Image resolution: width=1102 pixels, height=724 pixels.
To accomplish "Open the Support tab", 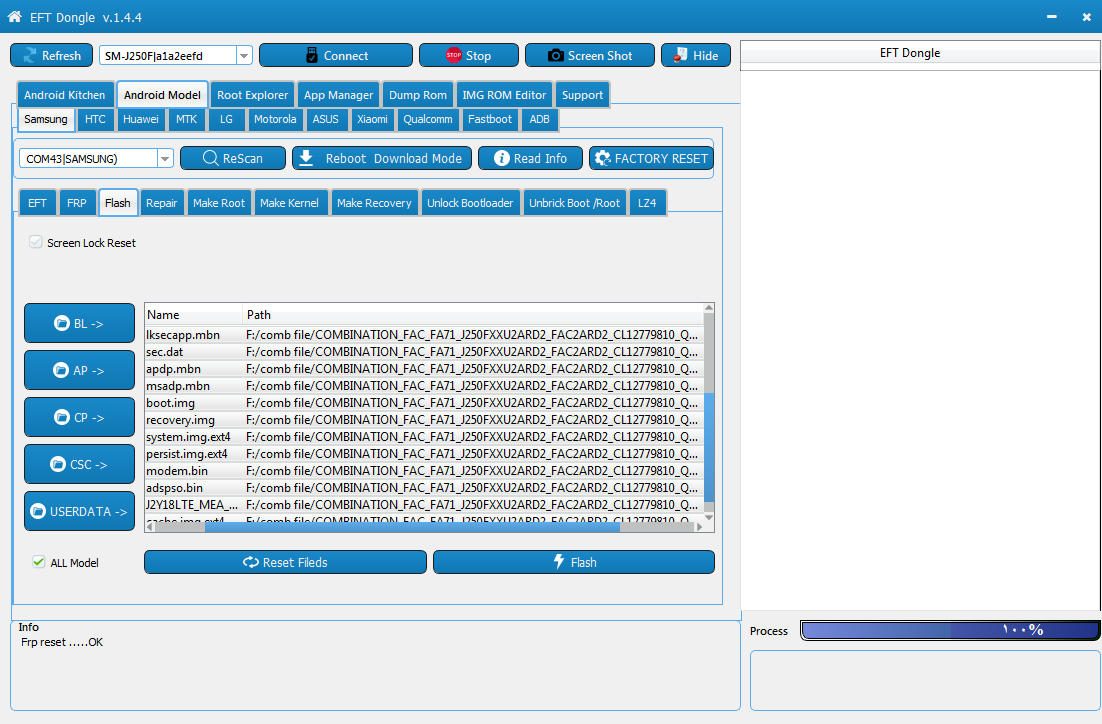I will [582, 95].
